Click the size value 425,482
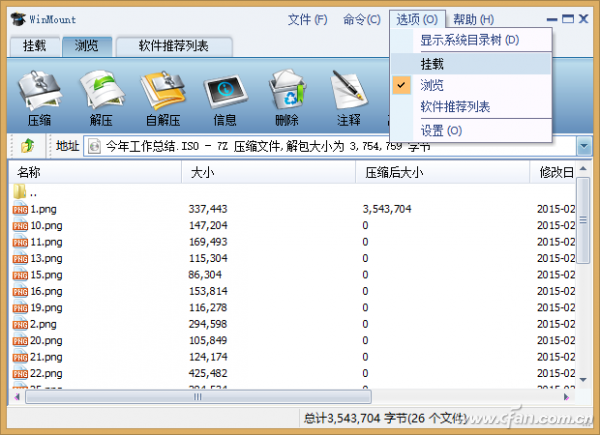 [208, 373]
